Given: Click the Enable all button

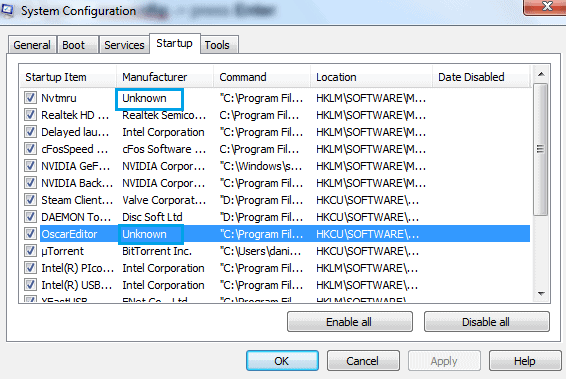Looking at the screenshot, I should [349, 322].
